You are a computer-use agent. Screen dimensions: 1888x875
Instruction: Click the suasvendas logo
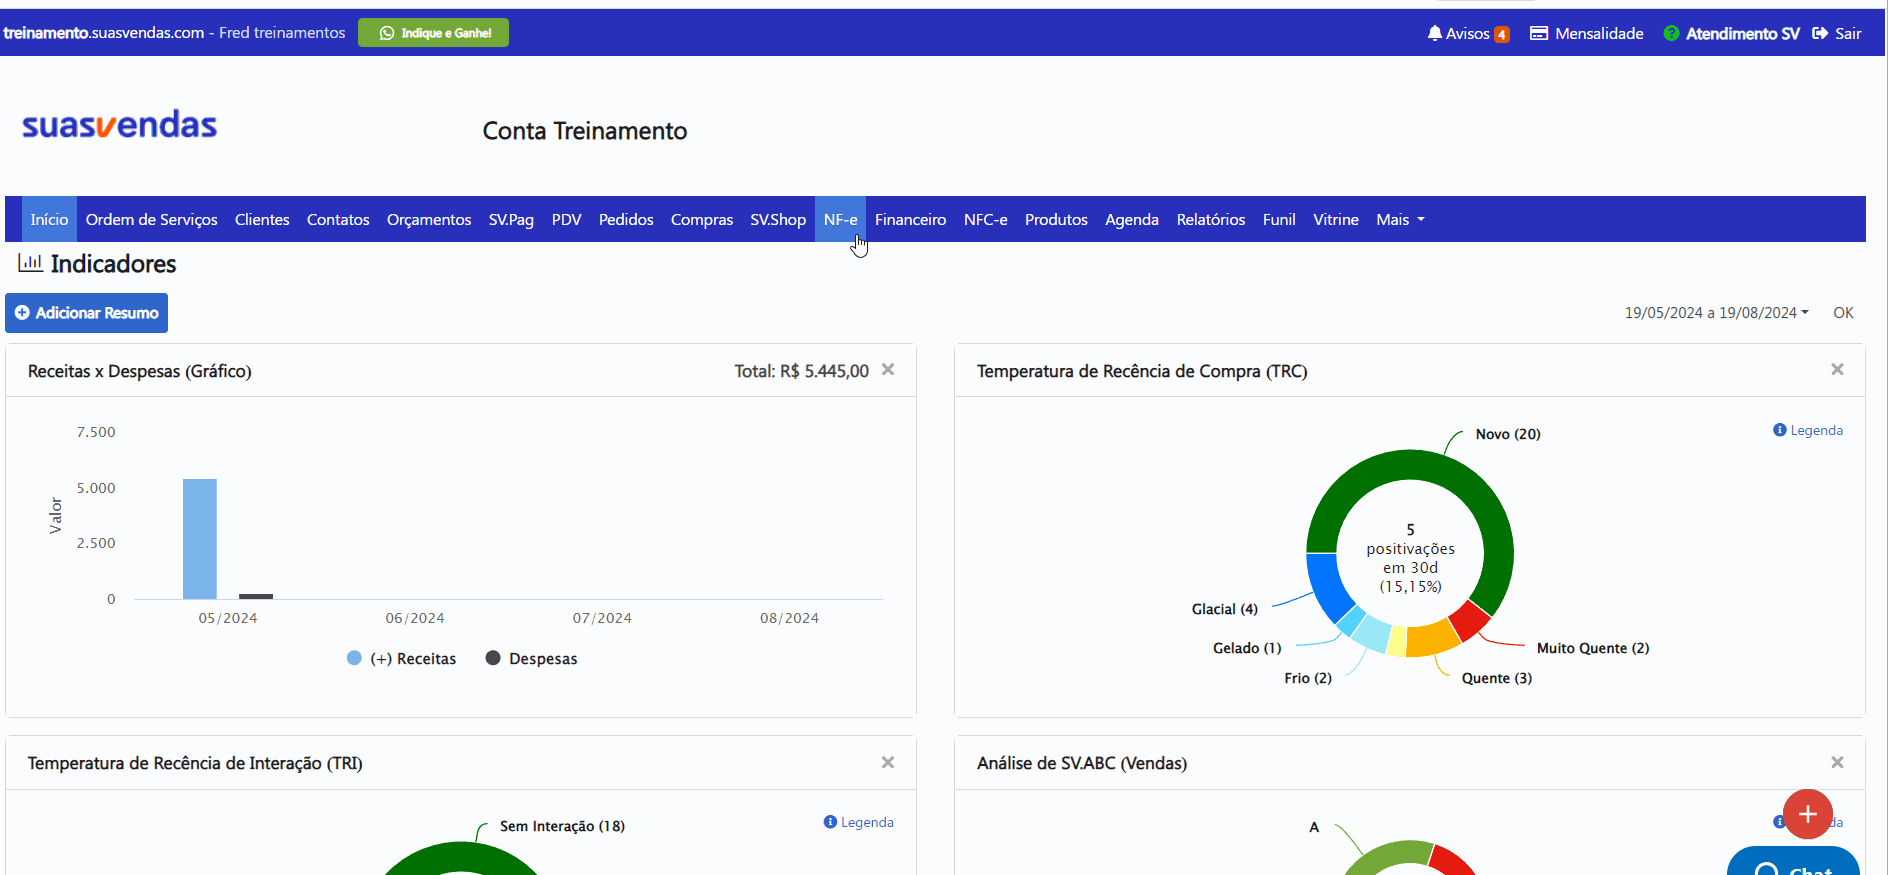(x=119, y=125)
